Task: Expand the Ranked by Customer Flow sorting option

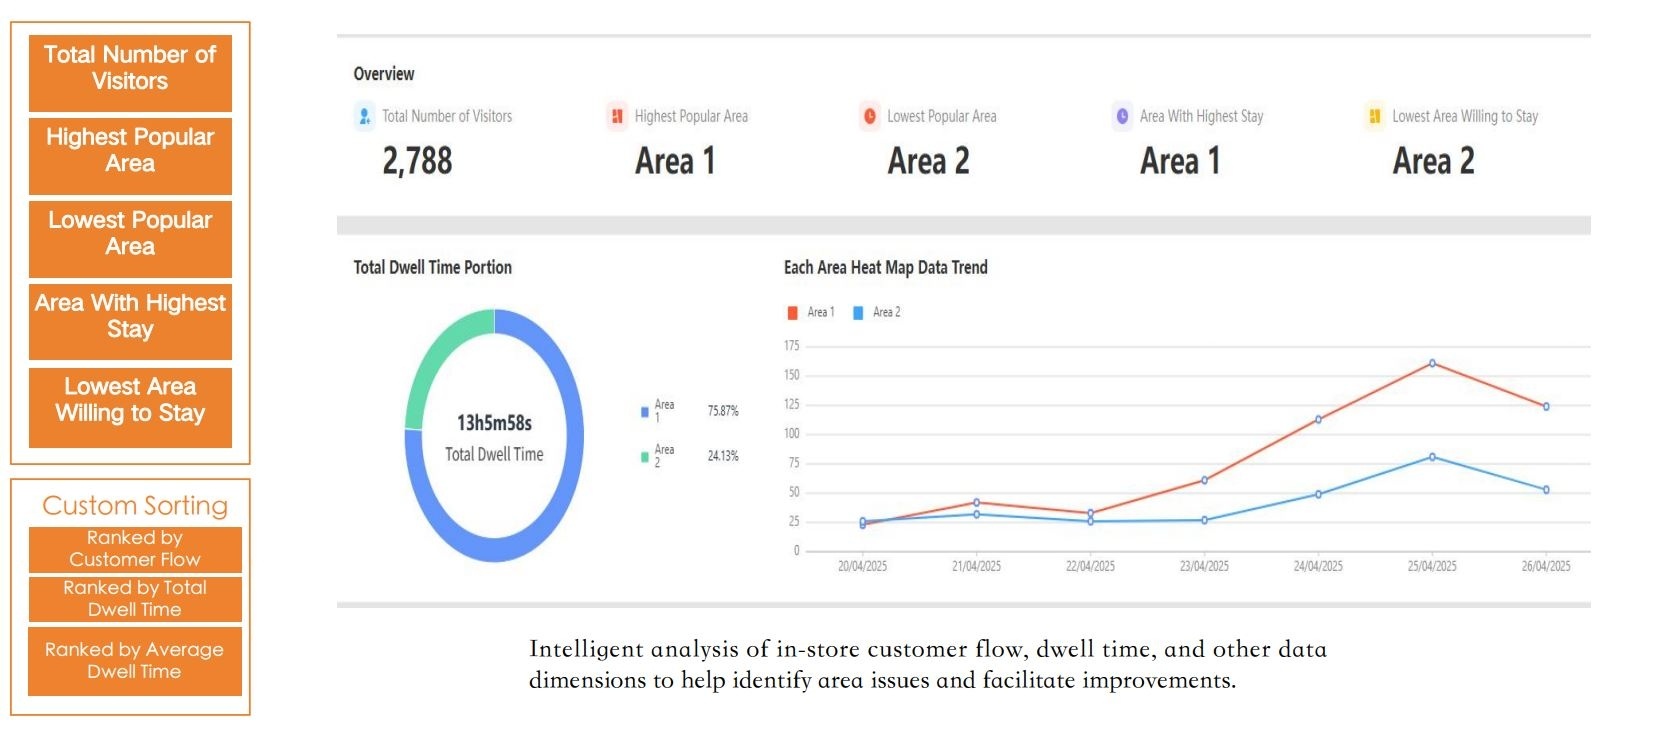Action: coord(135,549)
